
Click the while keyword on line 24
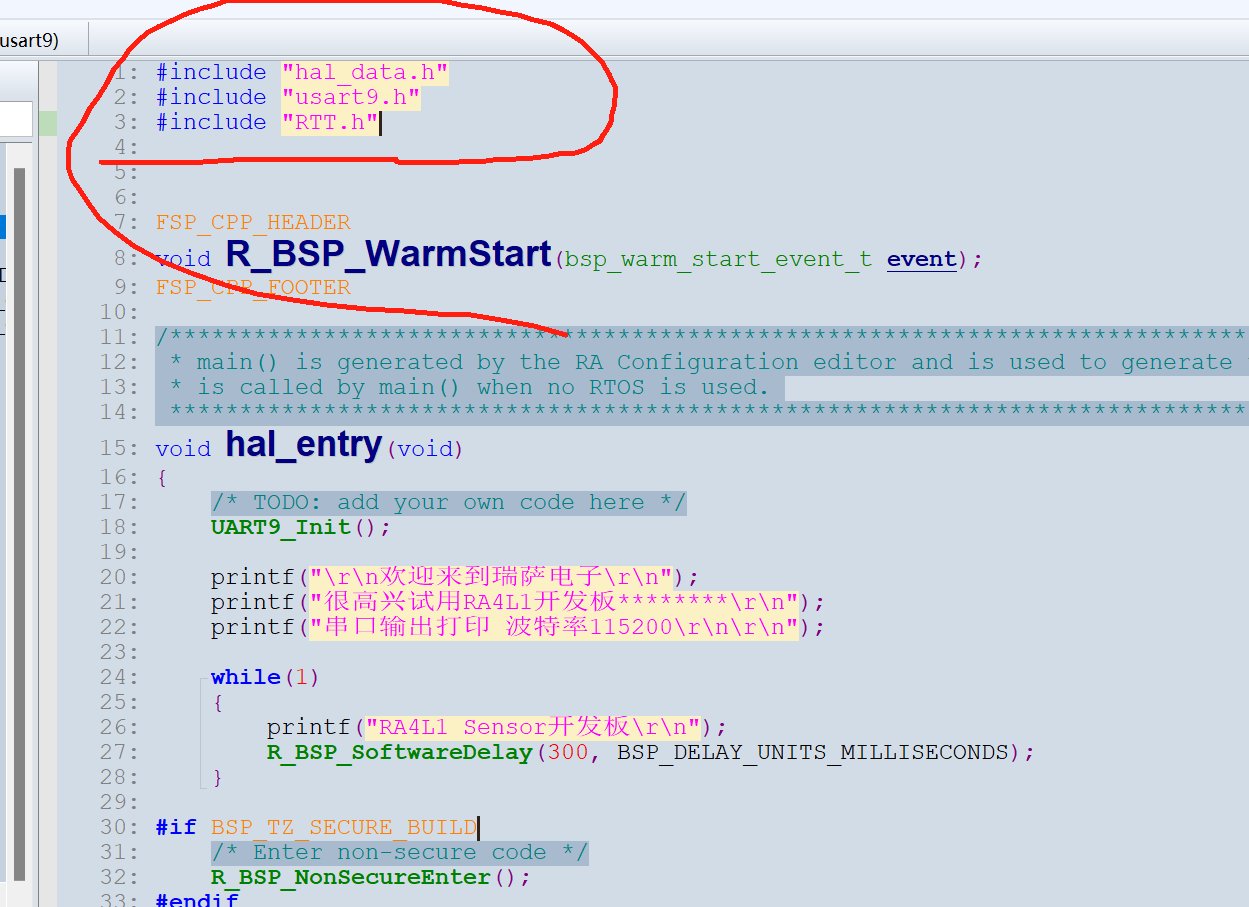tap(246, 677)
